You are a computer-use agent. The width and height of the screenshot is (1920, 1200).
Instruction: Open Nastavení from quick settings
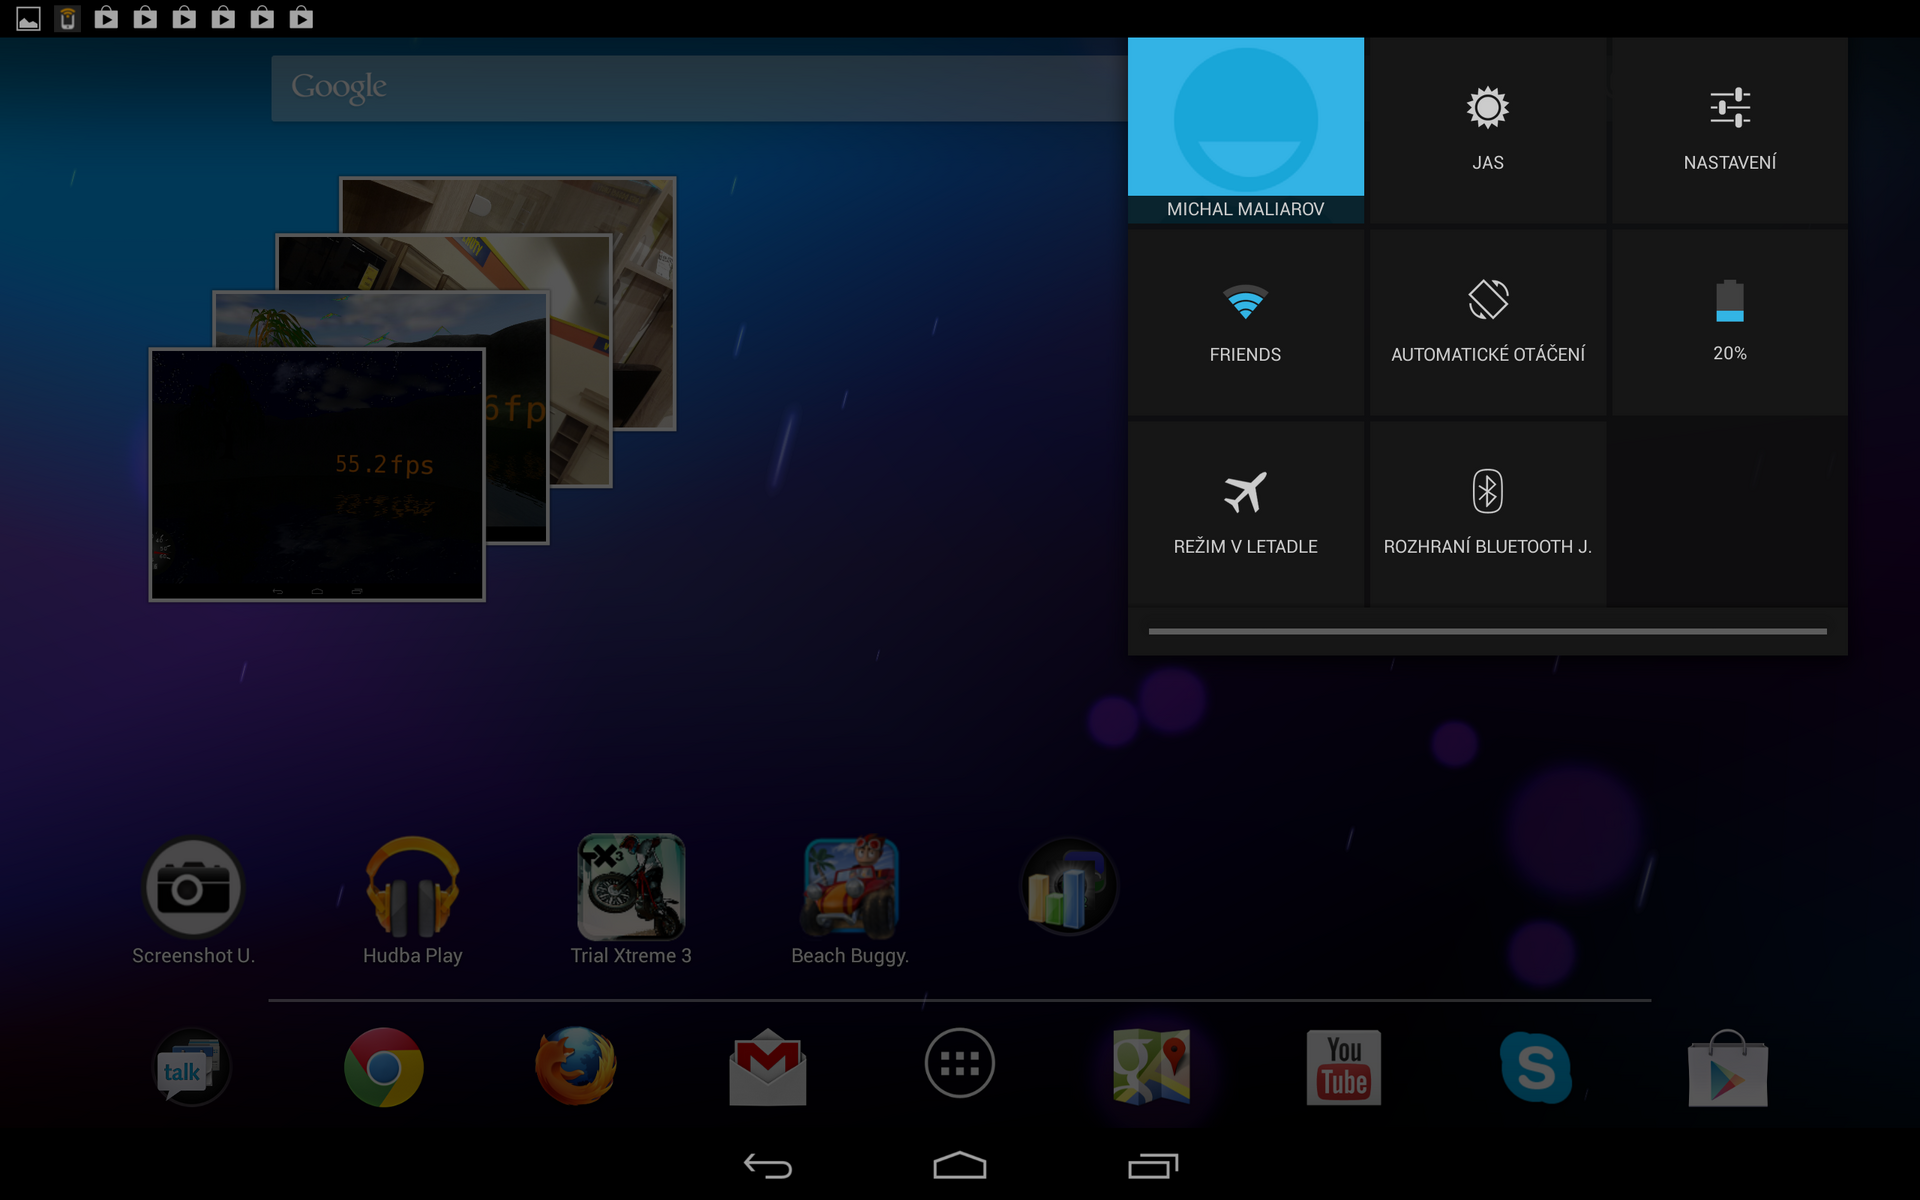(x=1729, y=130)
